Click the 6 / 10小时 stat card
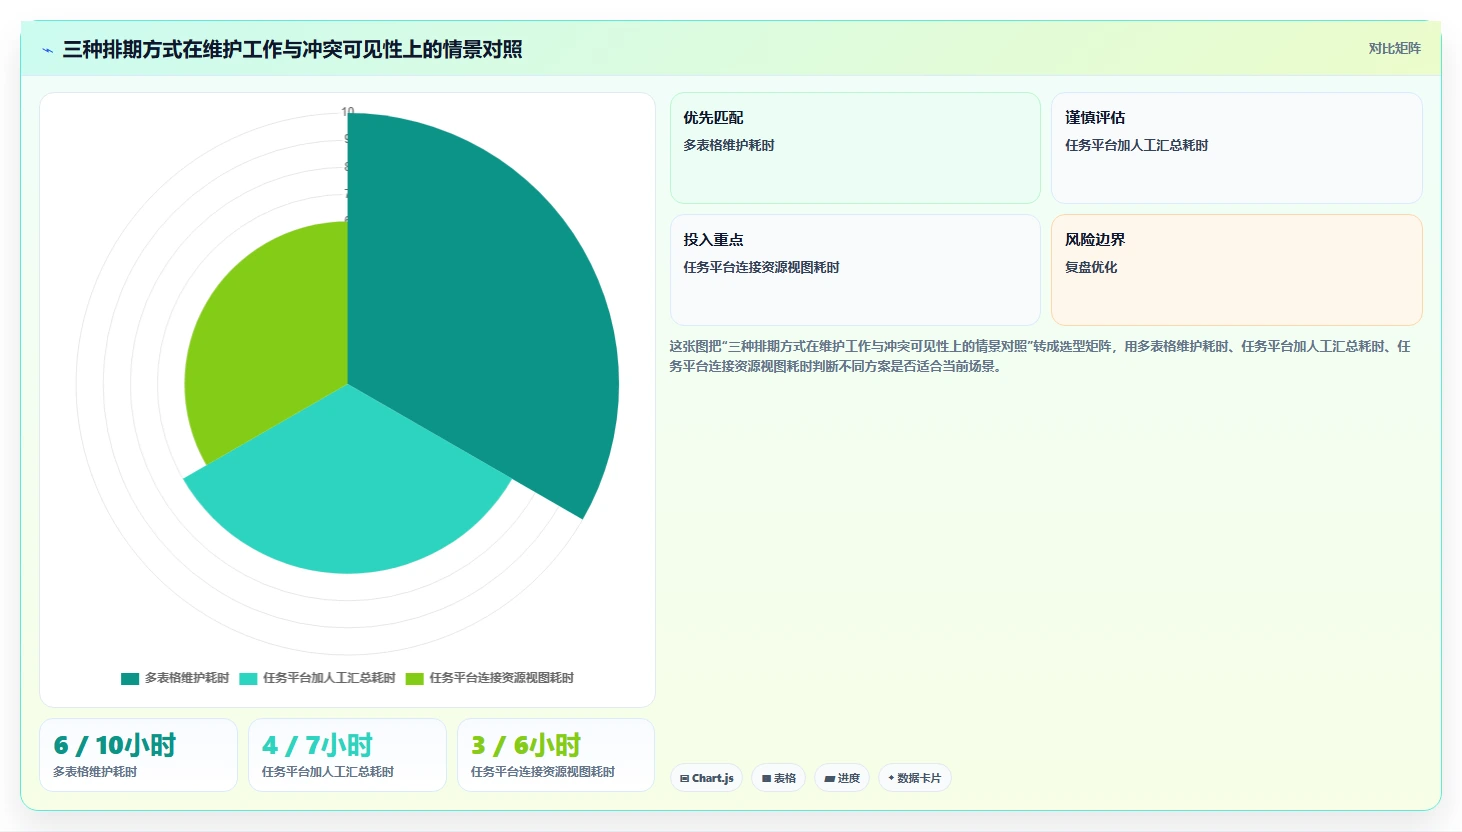The width and height of the screenshot is (1462, 832). point(139,755)
